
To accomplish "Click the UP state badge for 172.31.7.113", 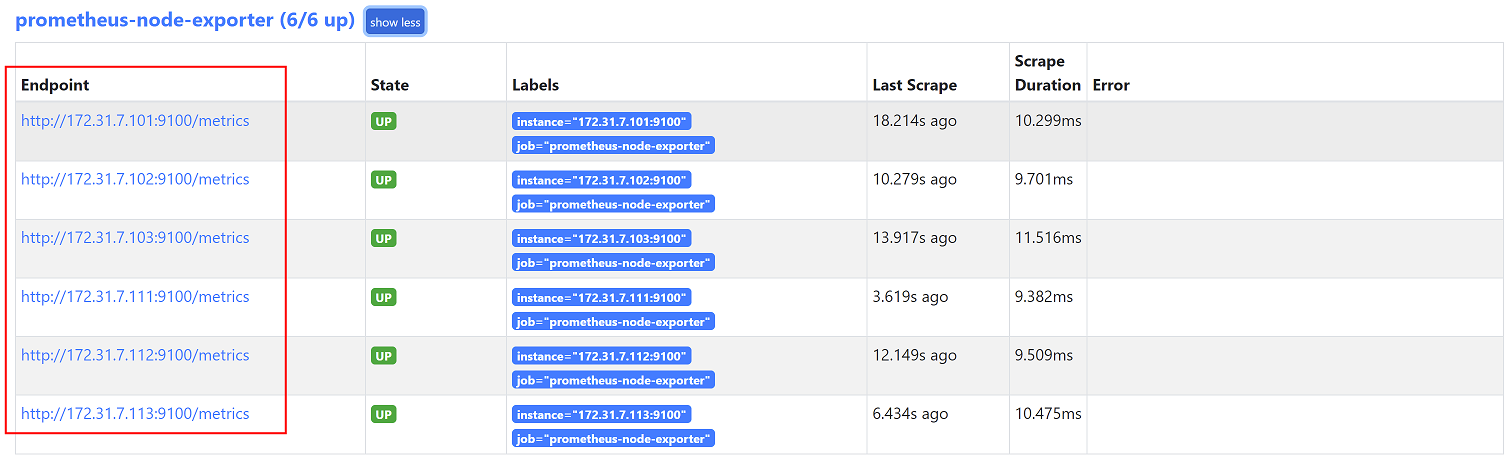I will tap(383, 414).
